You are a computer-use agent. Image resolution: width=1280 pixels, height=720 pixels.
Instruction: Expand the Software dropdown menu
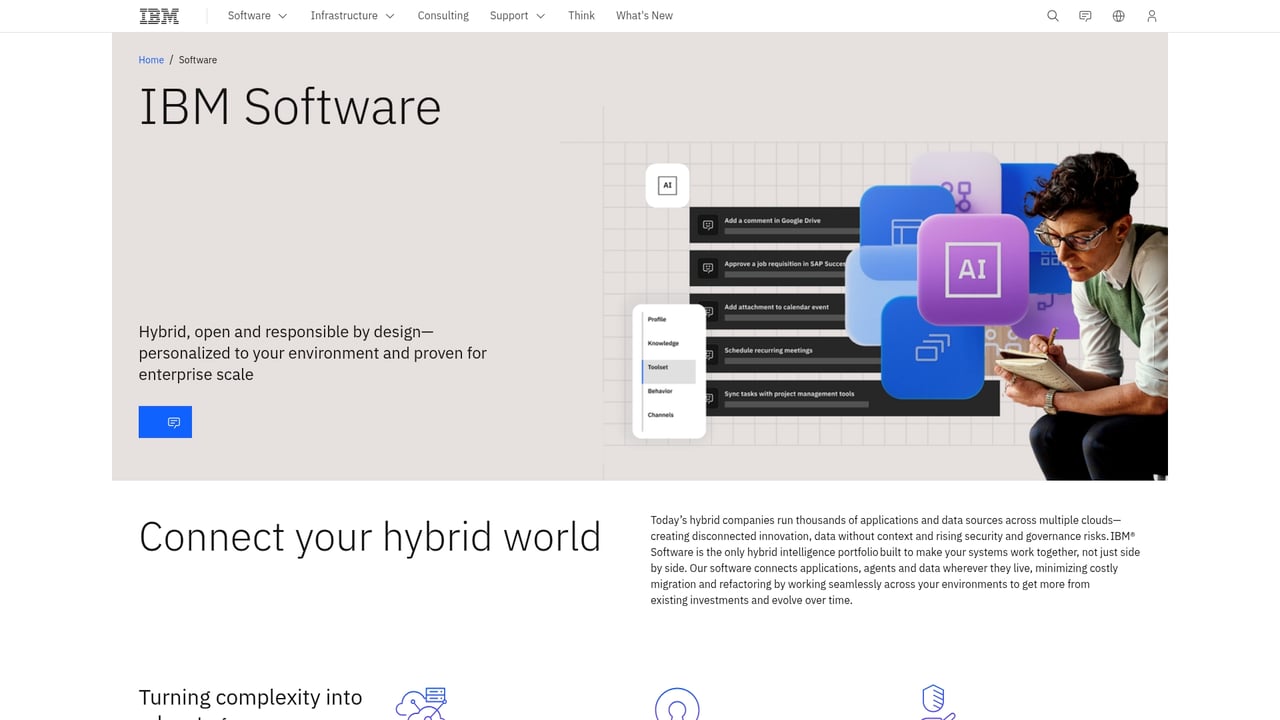click(x=257, y=16)
